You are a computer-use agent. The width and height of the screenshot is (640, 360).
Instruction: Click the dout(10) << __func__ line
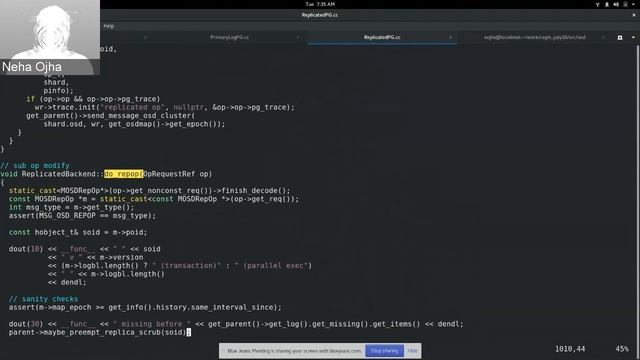84,249
